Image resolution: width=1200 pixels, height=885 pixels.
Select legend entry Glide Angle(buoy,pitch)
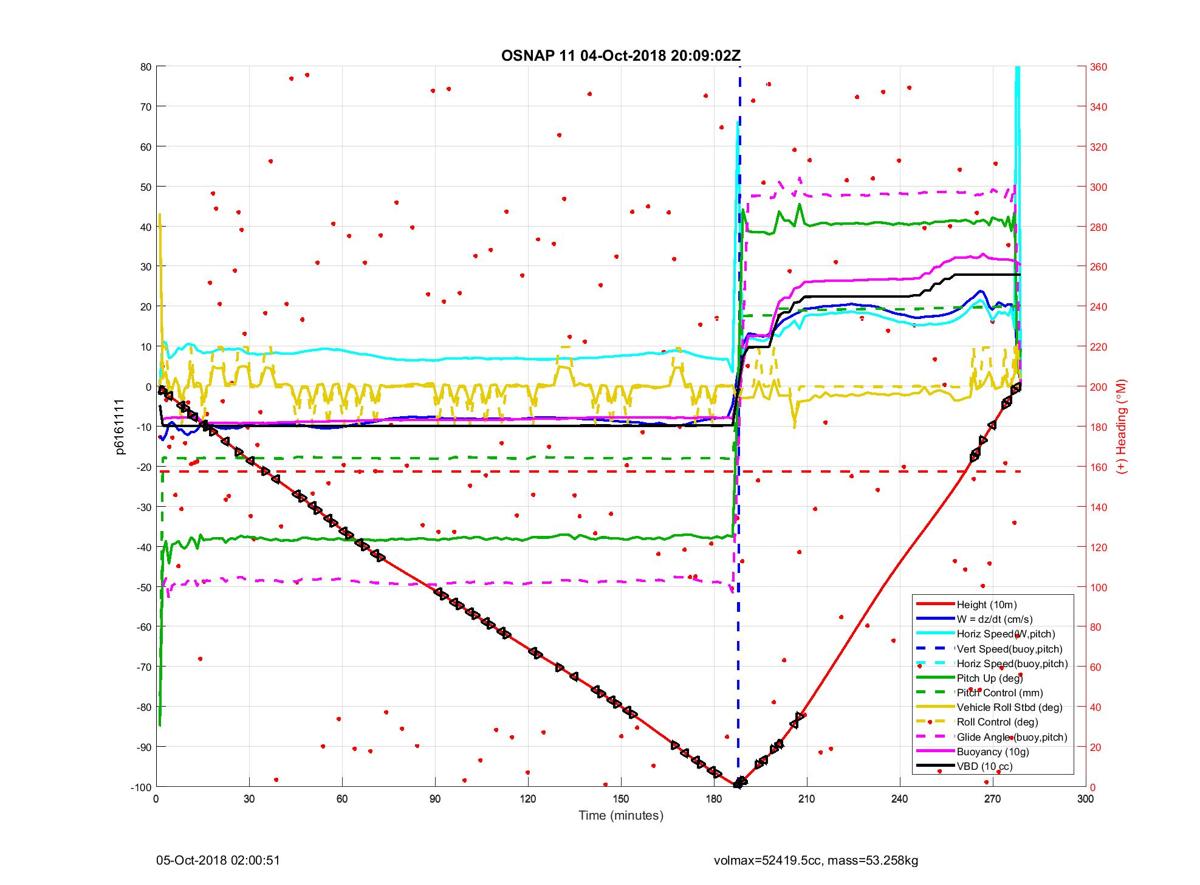pyautogui.click(x=1012, y=736)
